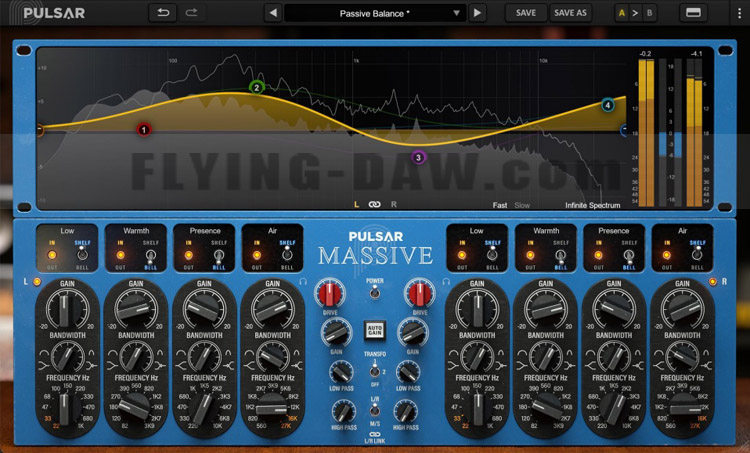The width and height of the screenshot is (750, 453).
Task: Click the Infinite Spectrum option
Action: pos(593,205)
